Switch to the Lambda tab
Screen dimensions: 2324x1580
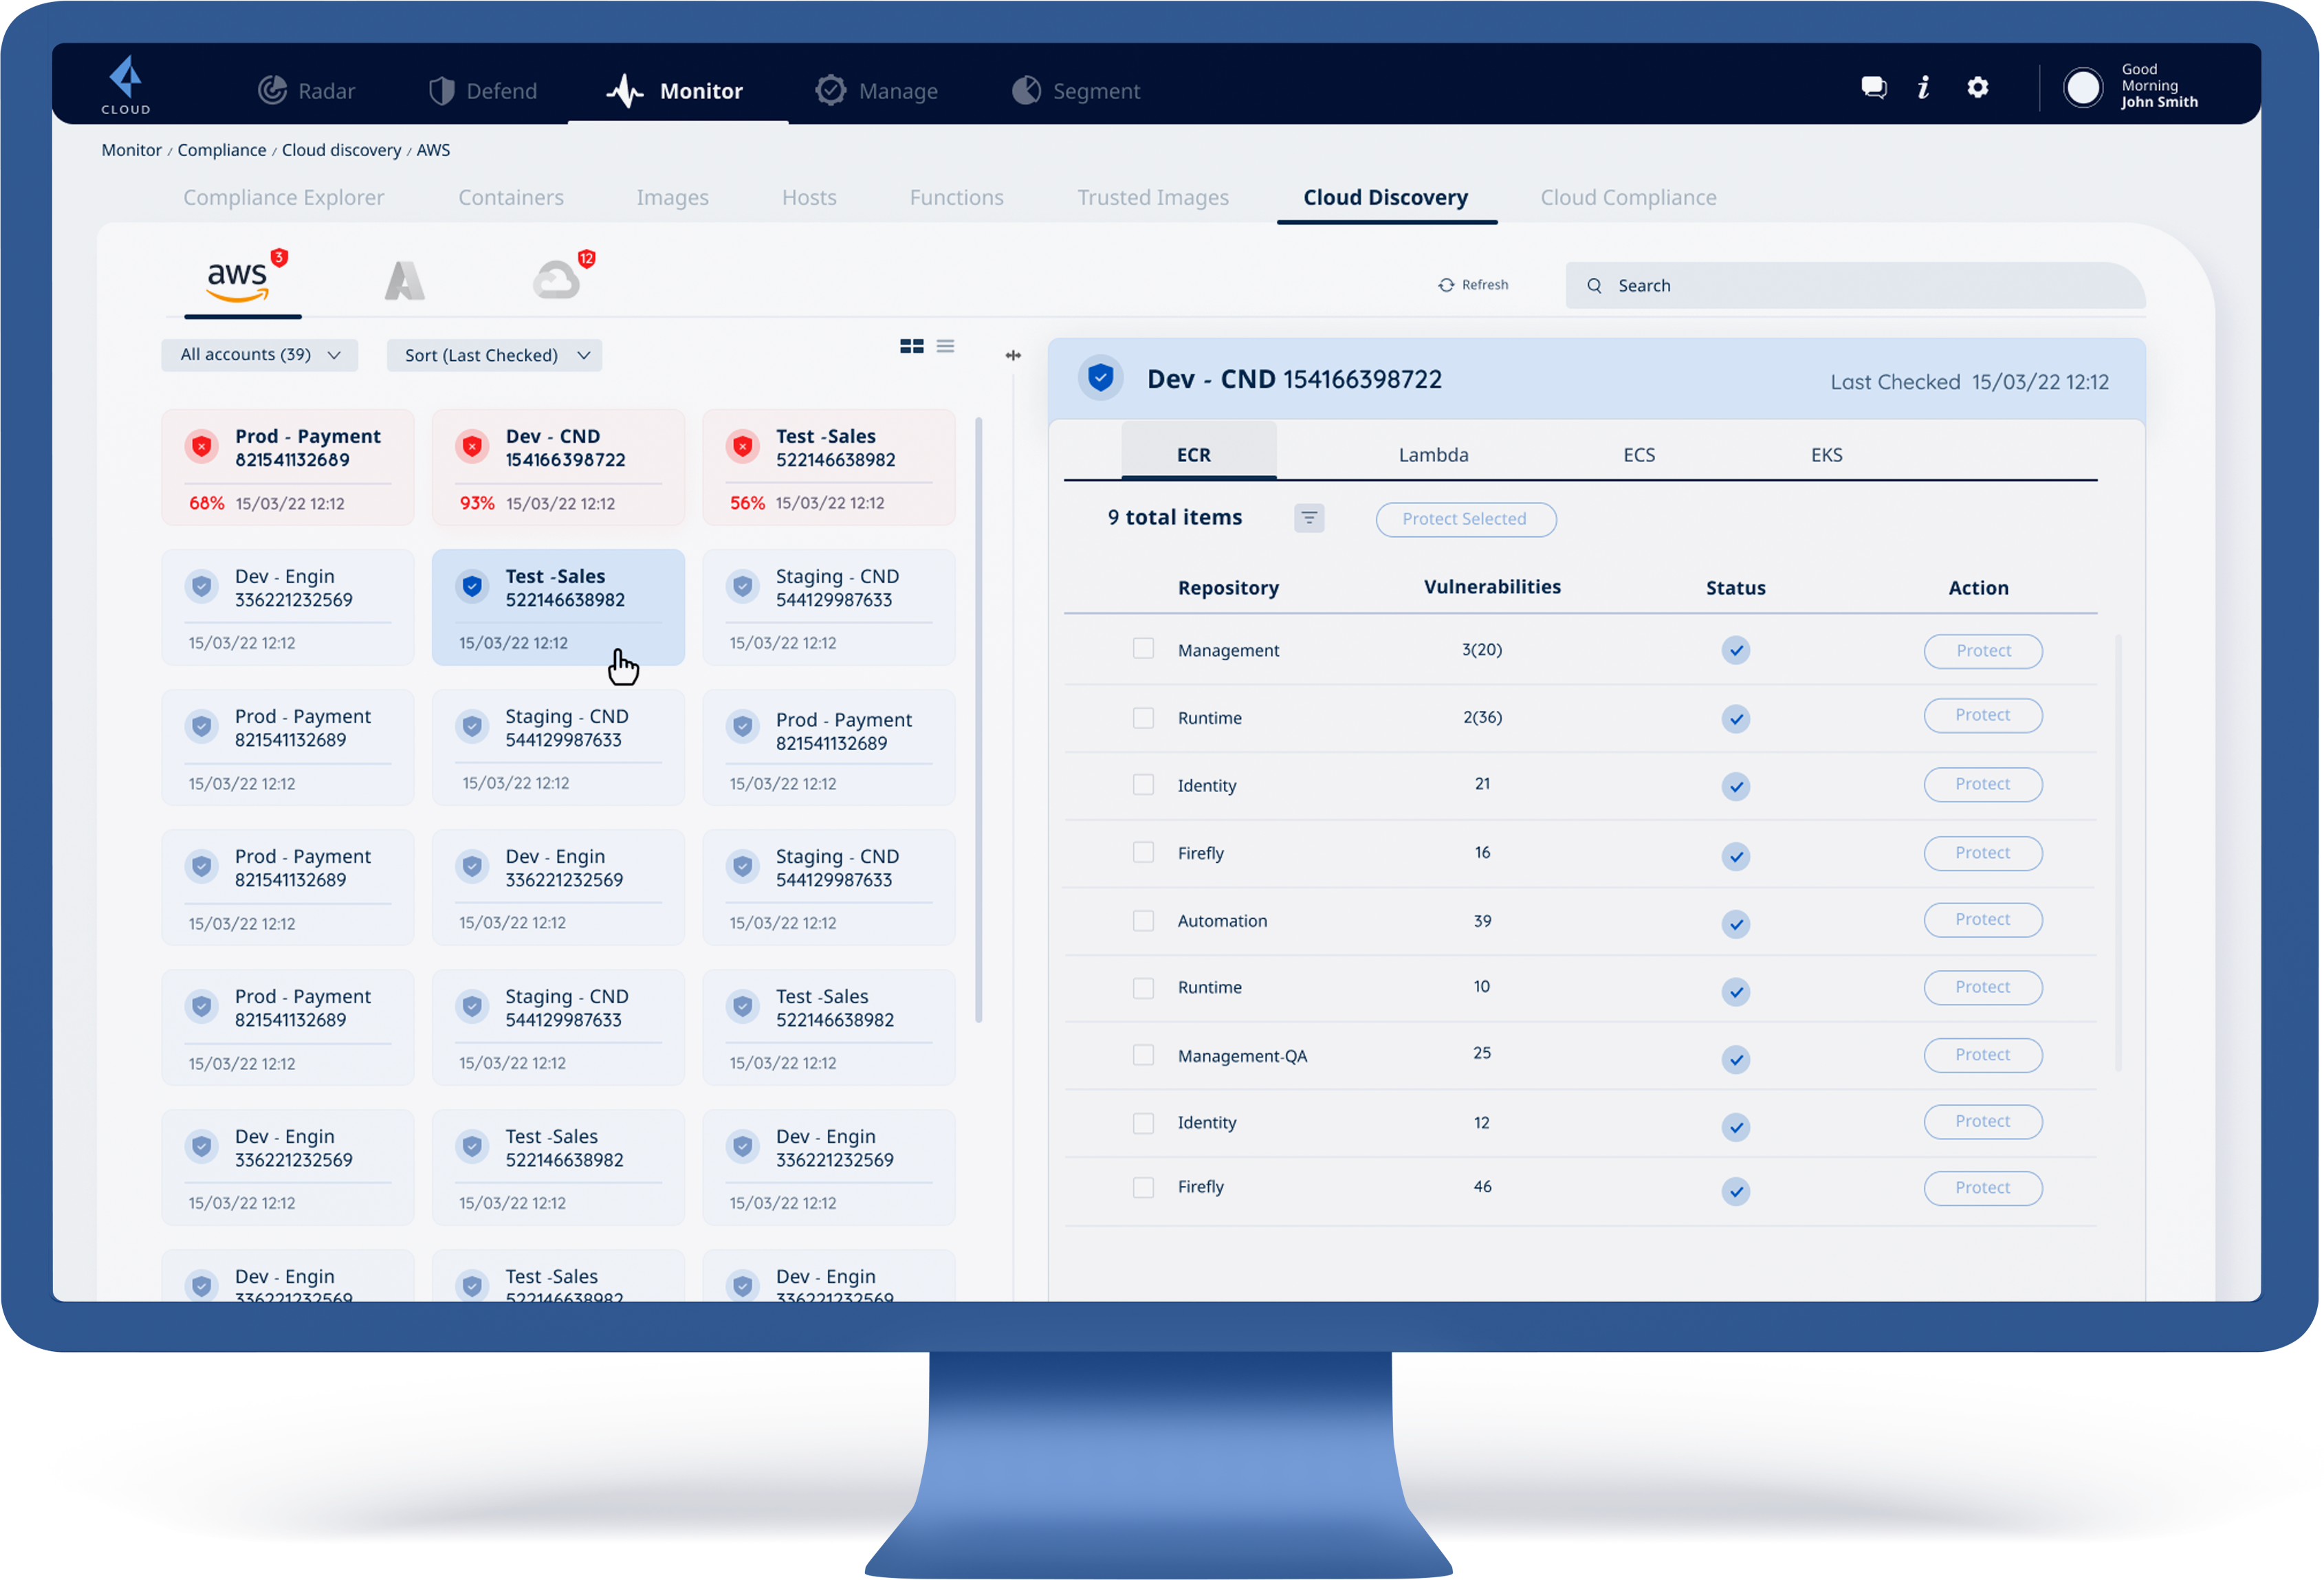(1433, 455)
